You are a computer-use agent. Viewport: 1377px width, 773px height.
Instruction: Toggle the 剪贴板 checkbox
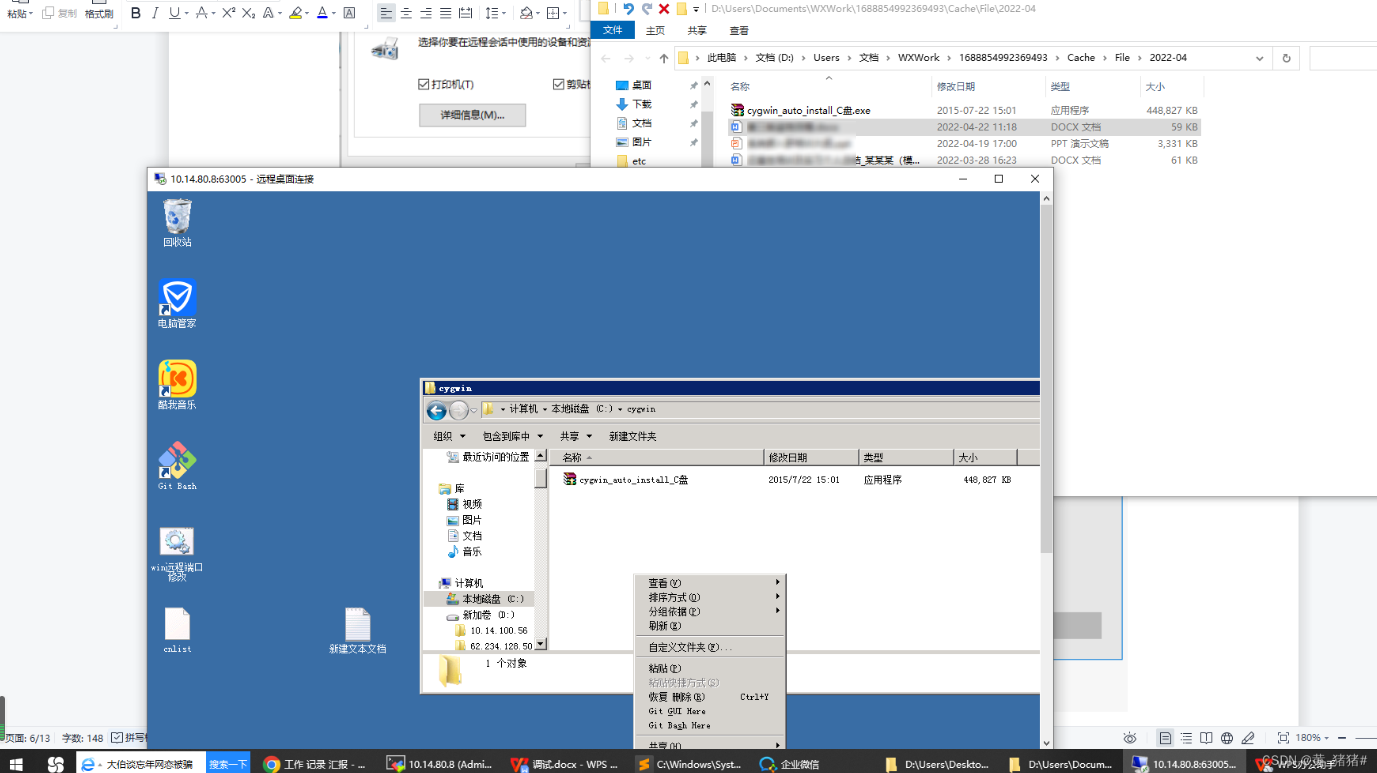pyautogui.click(x=558, y=85)
